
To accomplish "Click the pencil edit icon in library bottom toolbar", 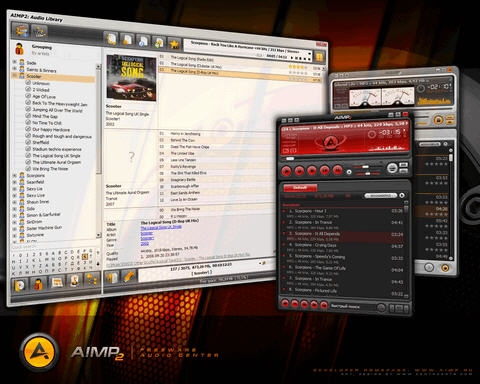I will coord(129,277).
